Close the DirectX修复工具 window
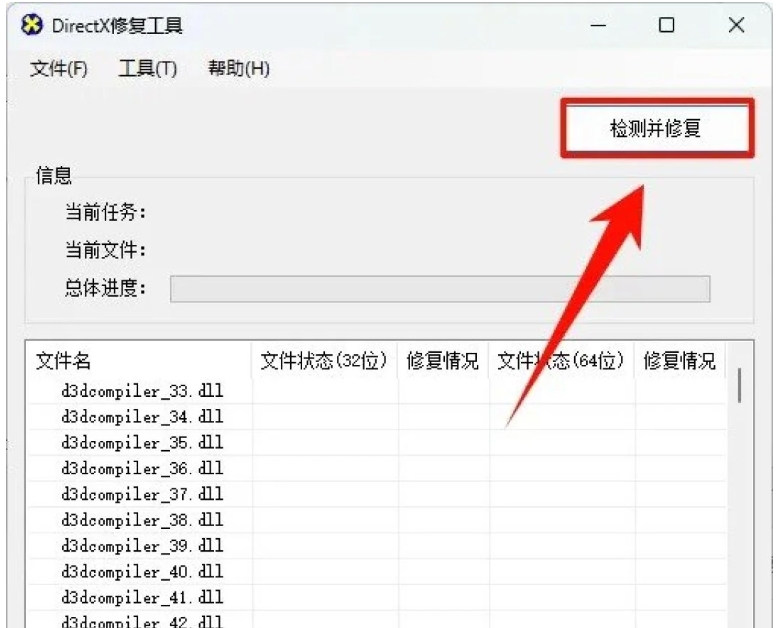Image resolution: width=783 pixels, height=628 pixels. click(737, 26)
